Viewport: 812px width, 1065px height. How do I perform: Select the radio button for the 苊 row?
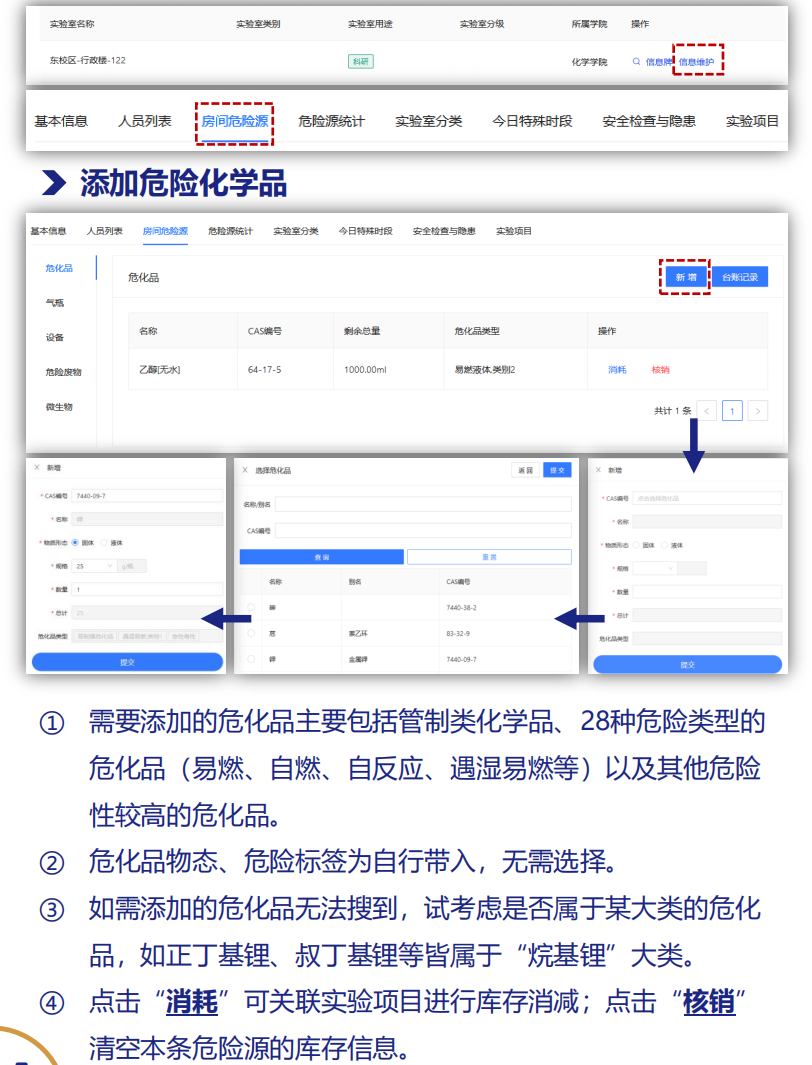point(251,633)
